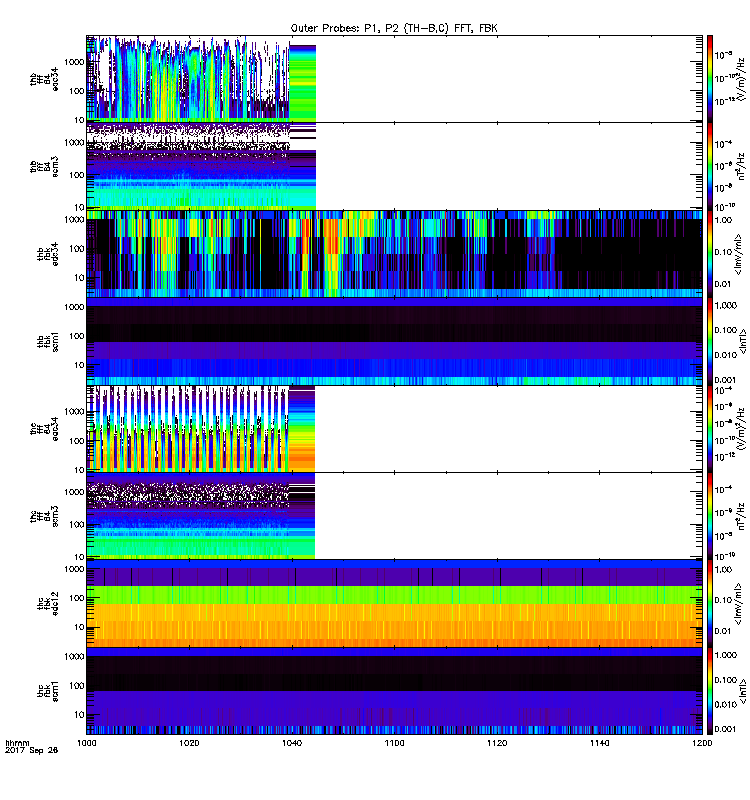Viewport: 750px width, 800px height.
Task: Click the "thc fff 64 eac34" panel label
Action: click(44, 429)
